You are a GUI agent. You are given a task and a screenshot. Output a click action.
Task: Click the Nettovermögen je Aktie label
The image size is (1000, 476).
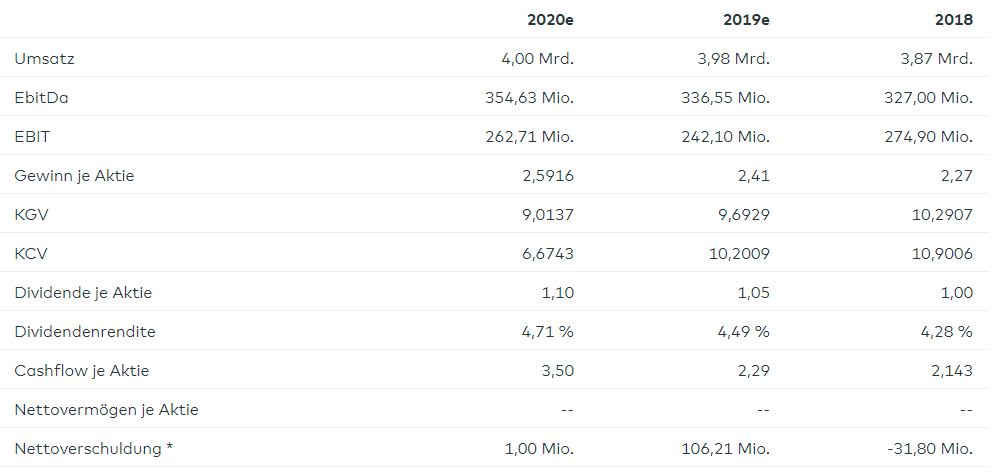(x=107, y=410)
